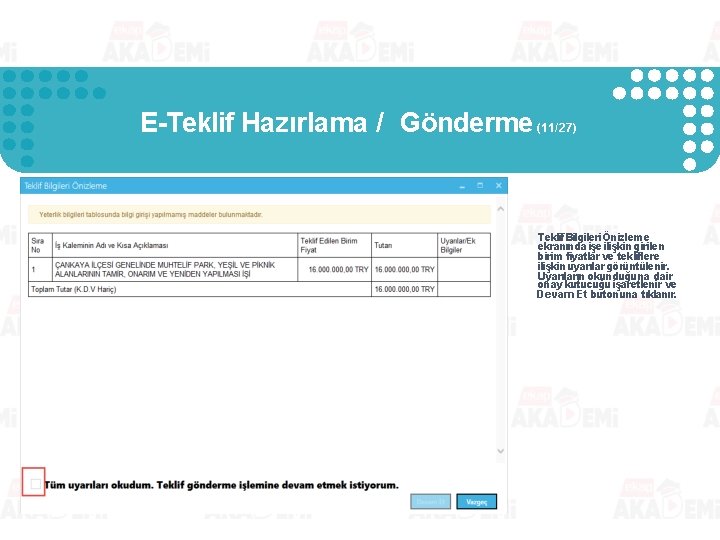Click the scrollbar up arrow
Screen dimensions: 720x540
[x=501, y=209]
